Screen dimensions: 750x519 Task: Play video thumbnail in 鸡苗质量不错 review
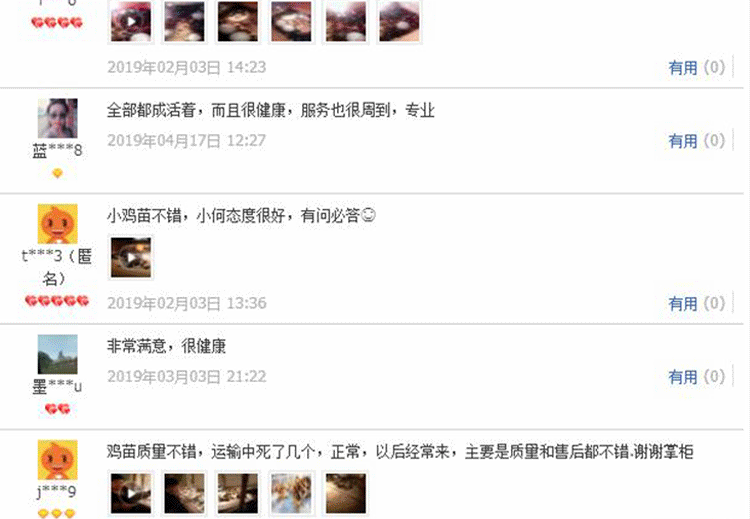click(x=131, y=494)
